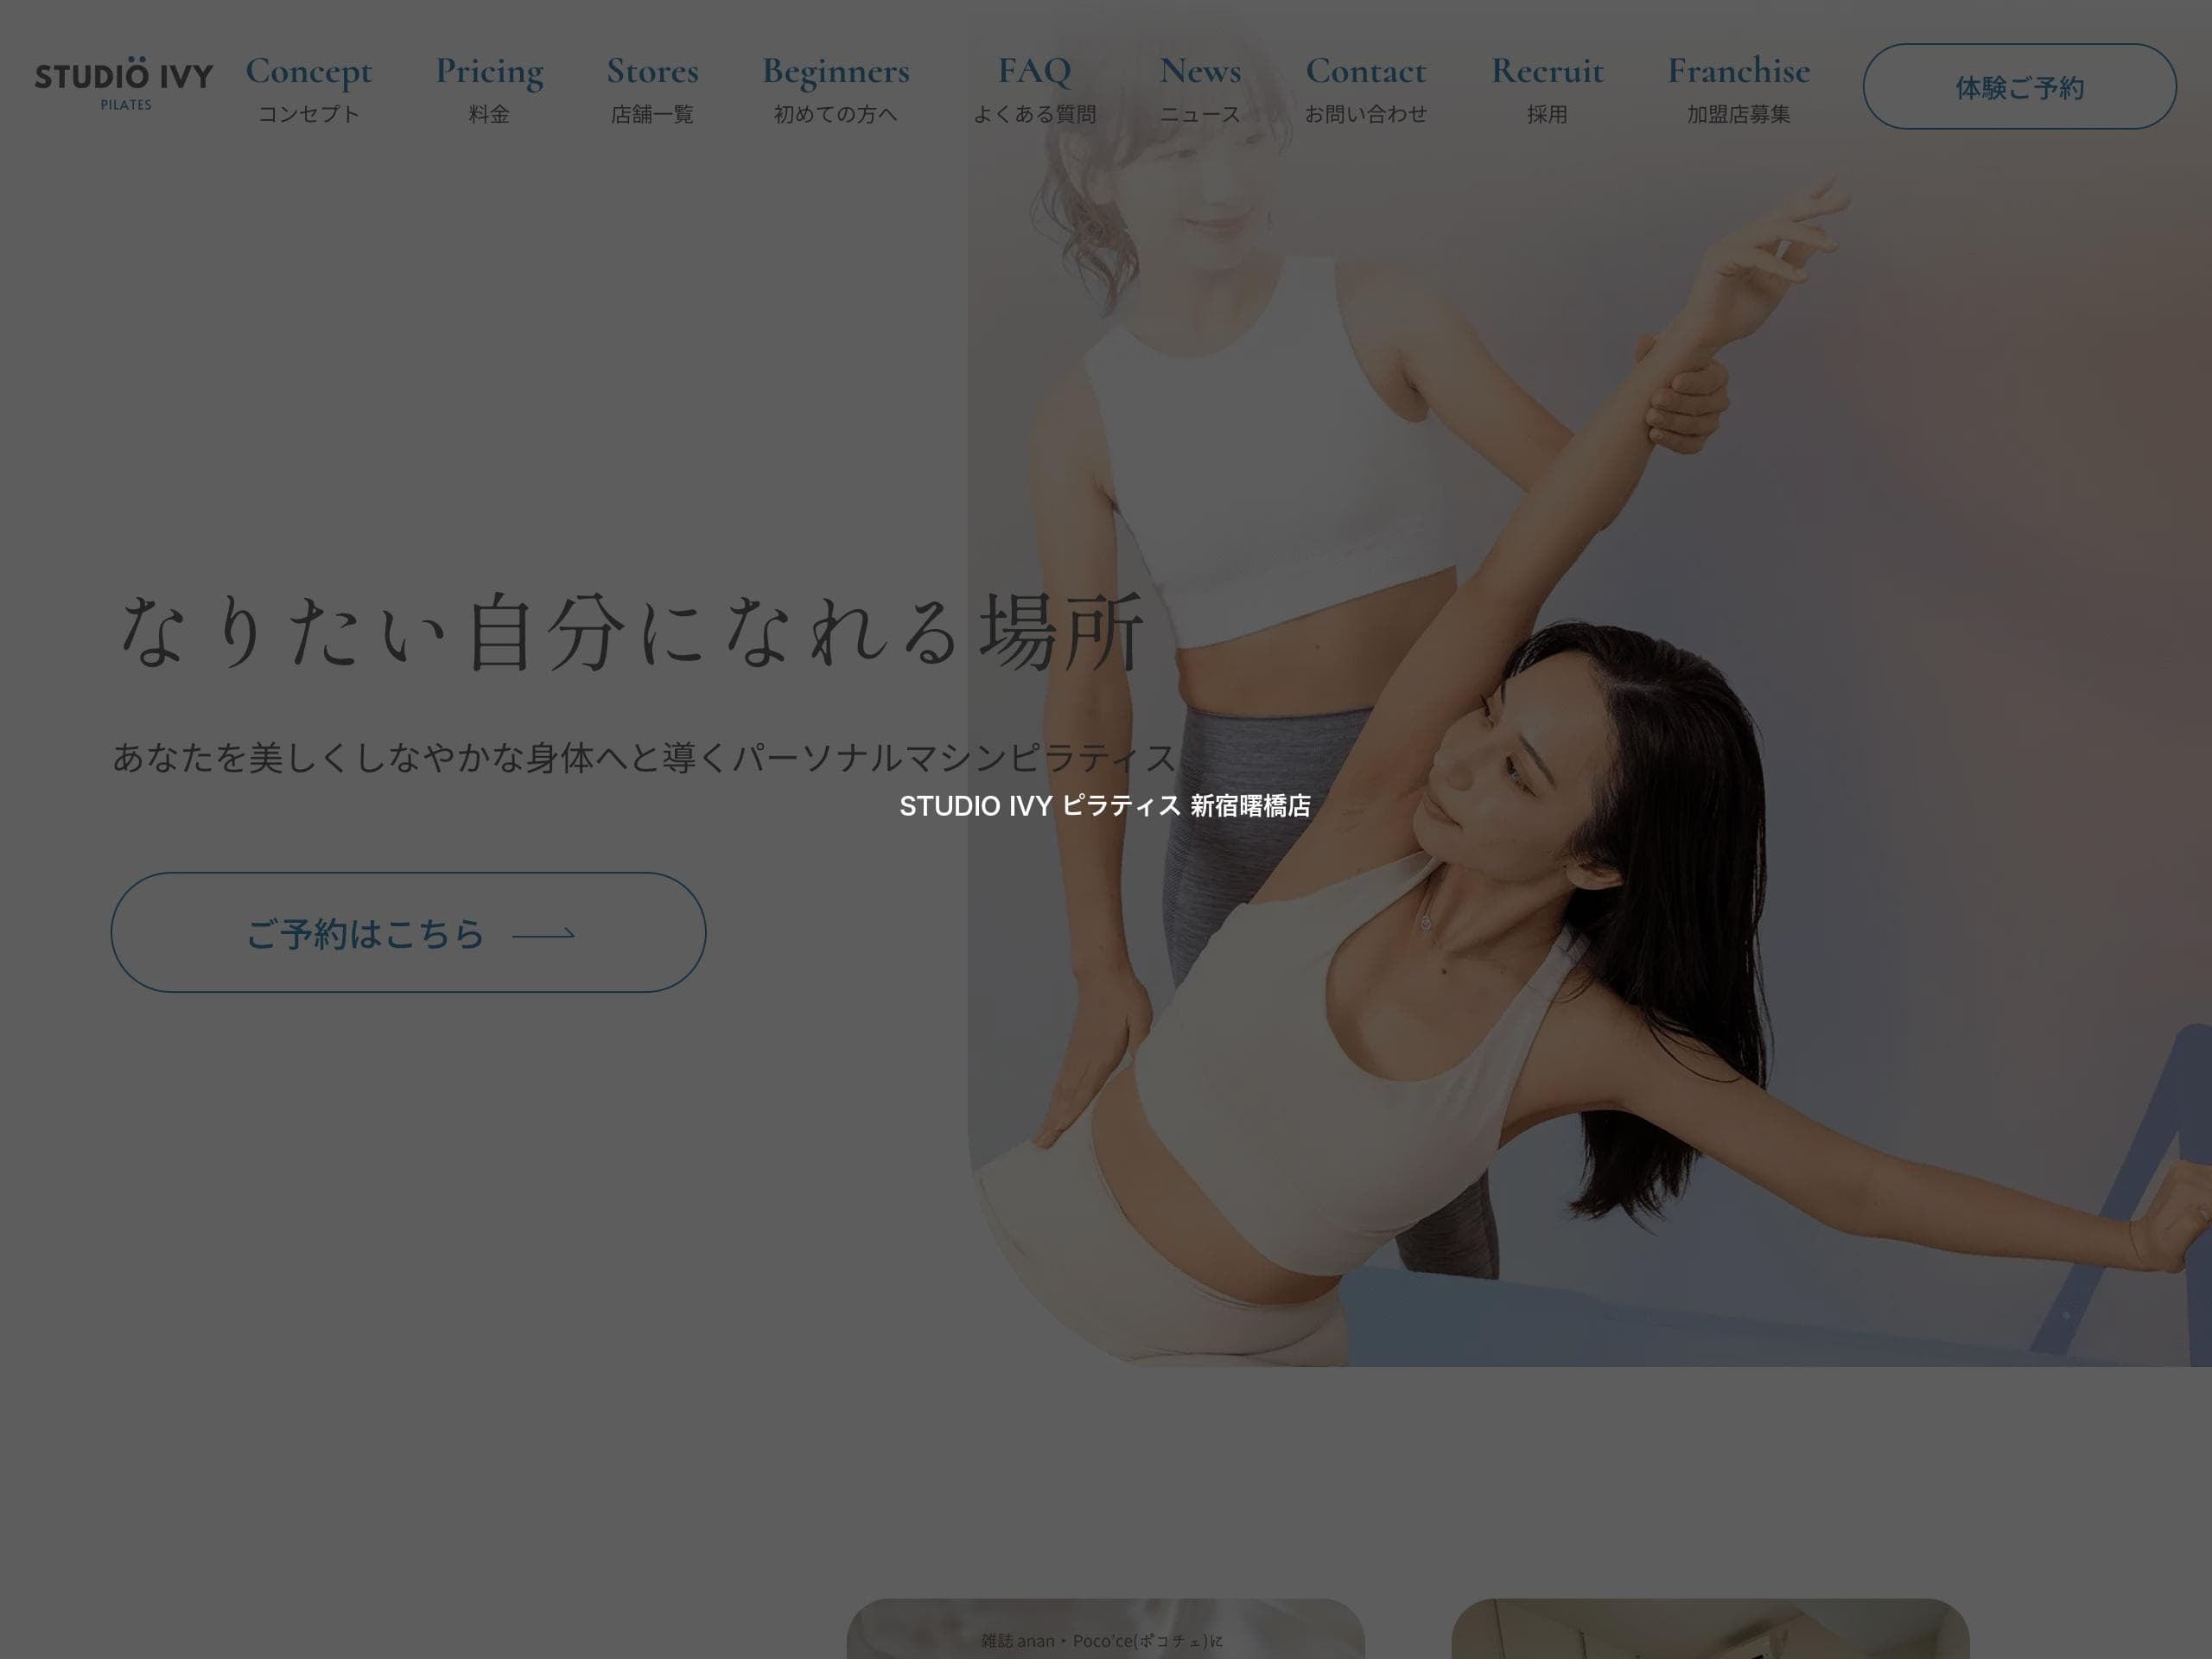This screenshot has height=1659, width=2212.
Task: Open the Franchise page link
Action: (1738, 88)
